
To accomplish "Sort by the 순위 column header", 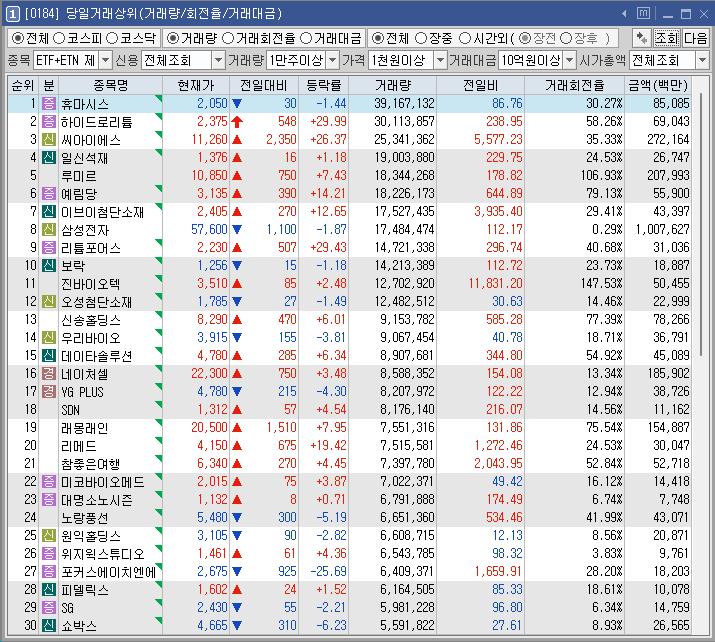I will click(23, 85).
